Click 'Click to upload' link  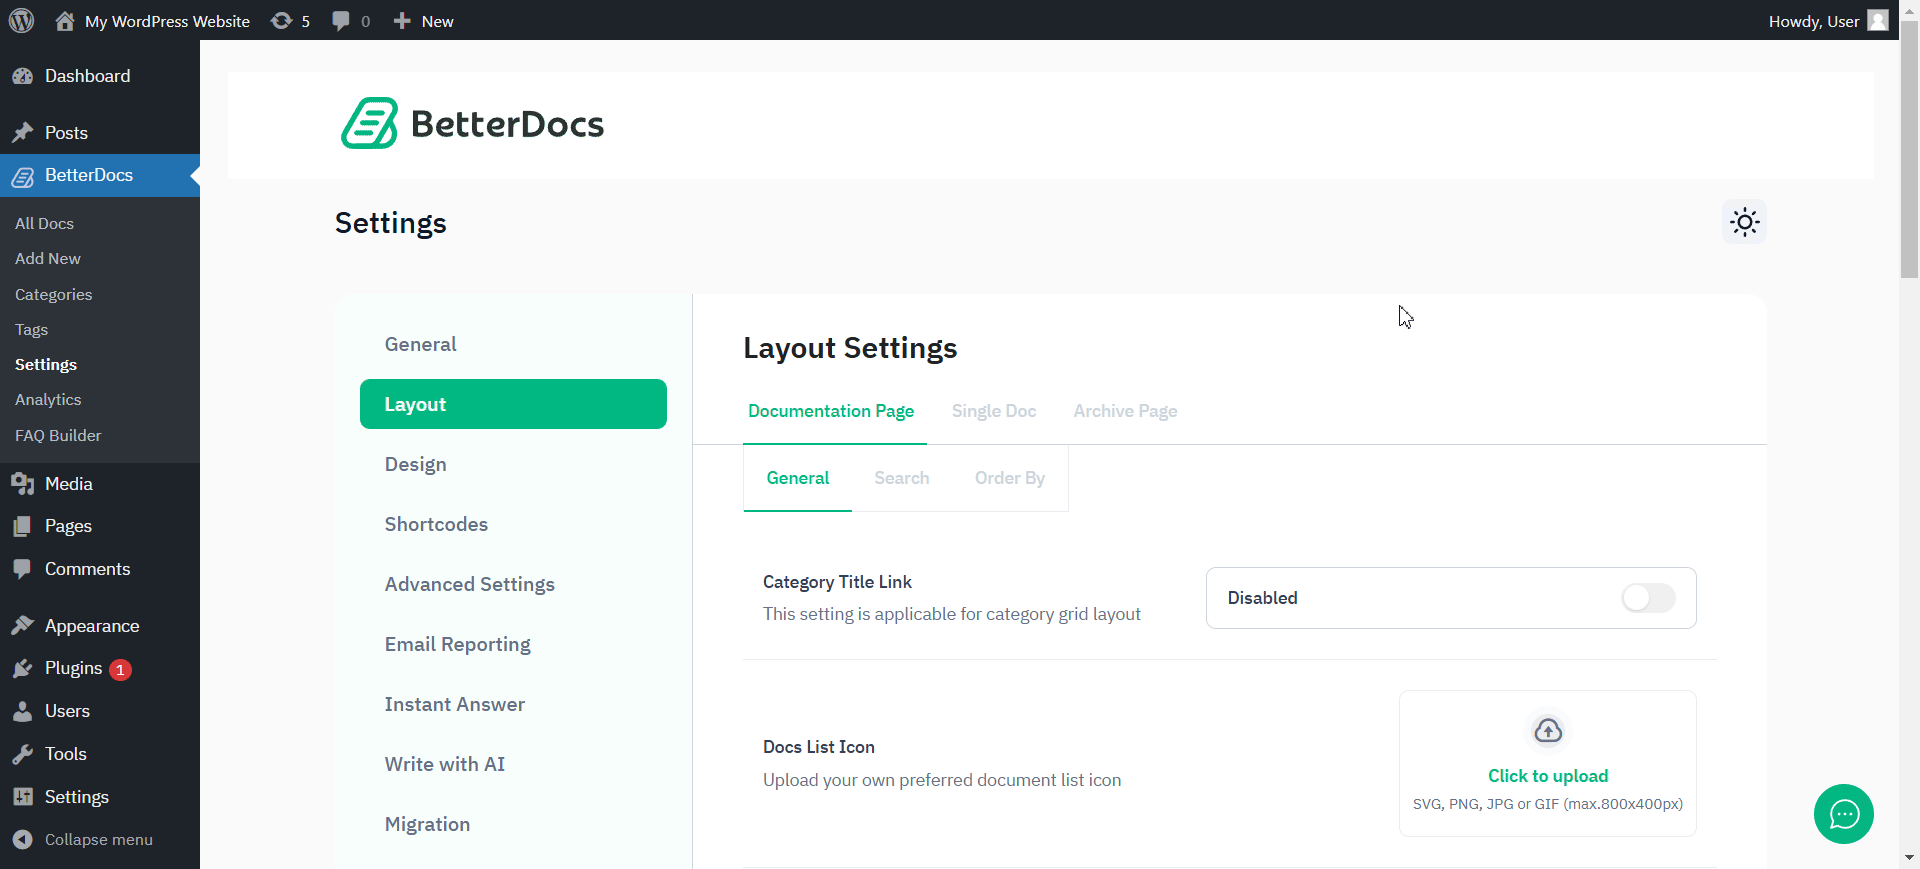click(x=1548, y=776)
